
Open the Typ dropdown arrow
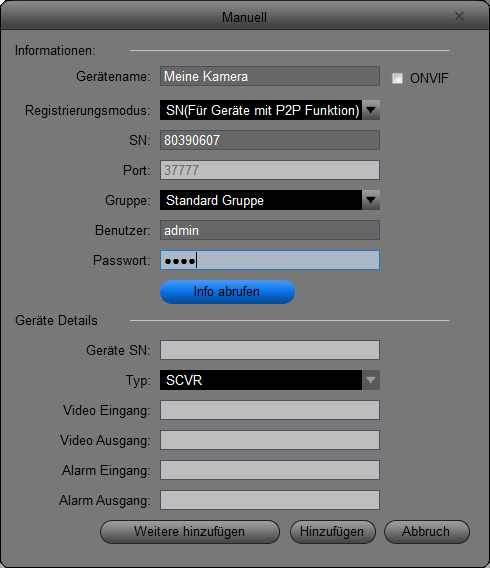click(371, 380)
